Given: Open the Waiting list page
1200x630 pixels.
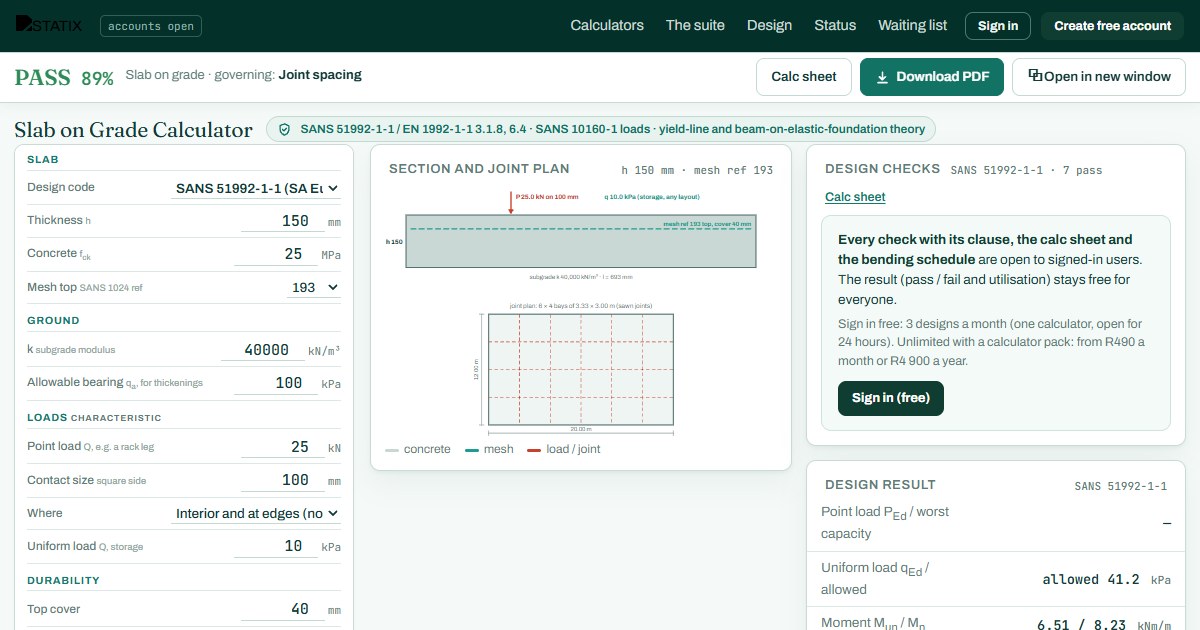Looking at the screenshot, I should point(912,25).
